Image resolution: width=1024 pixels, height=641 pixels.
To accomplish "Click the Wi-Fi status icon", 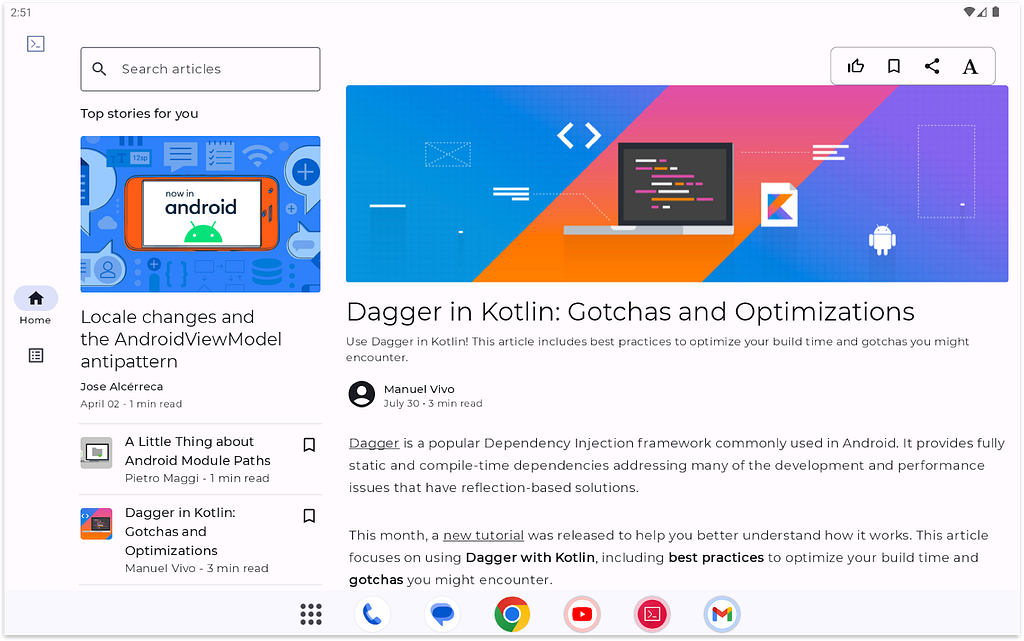I will (x=970, y=12).
